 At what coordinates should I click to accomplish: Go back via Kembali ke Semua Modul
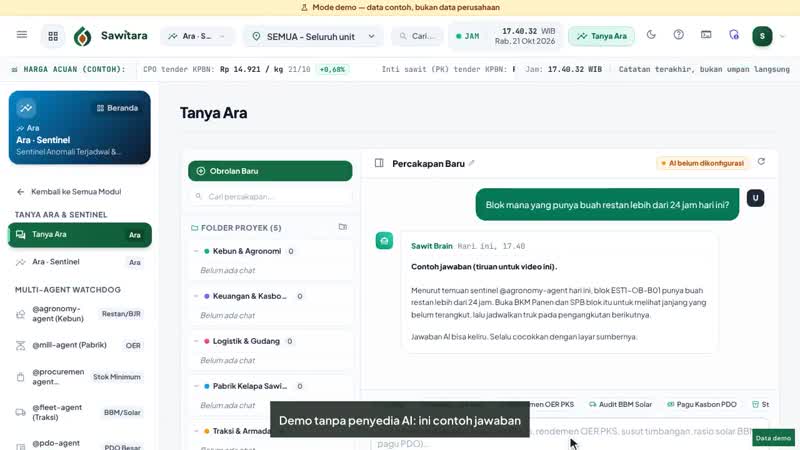[x=69, y=192]
